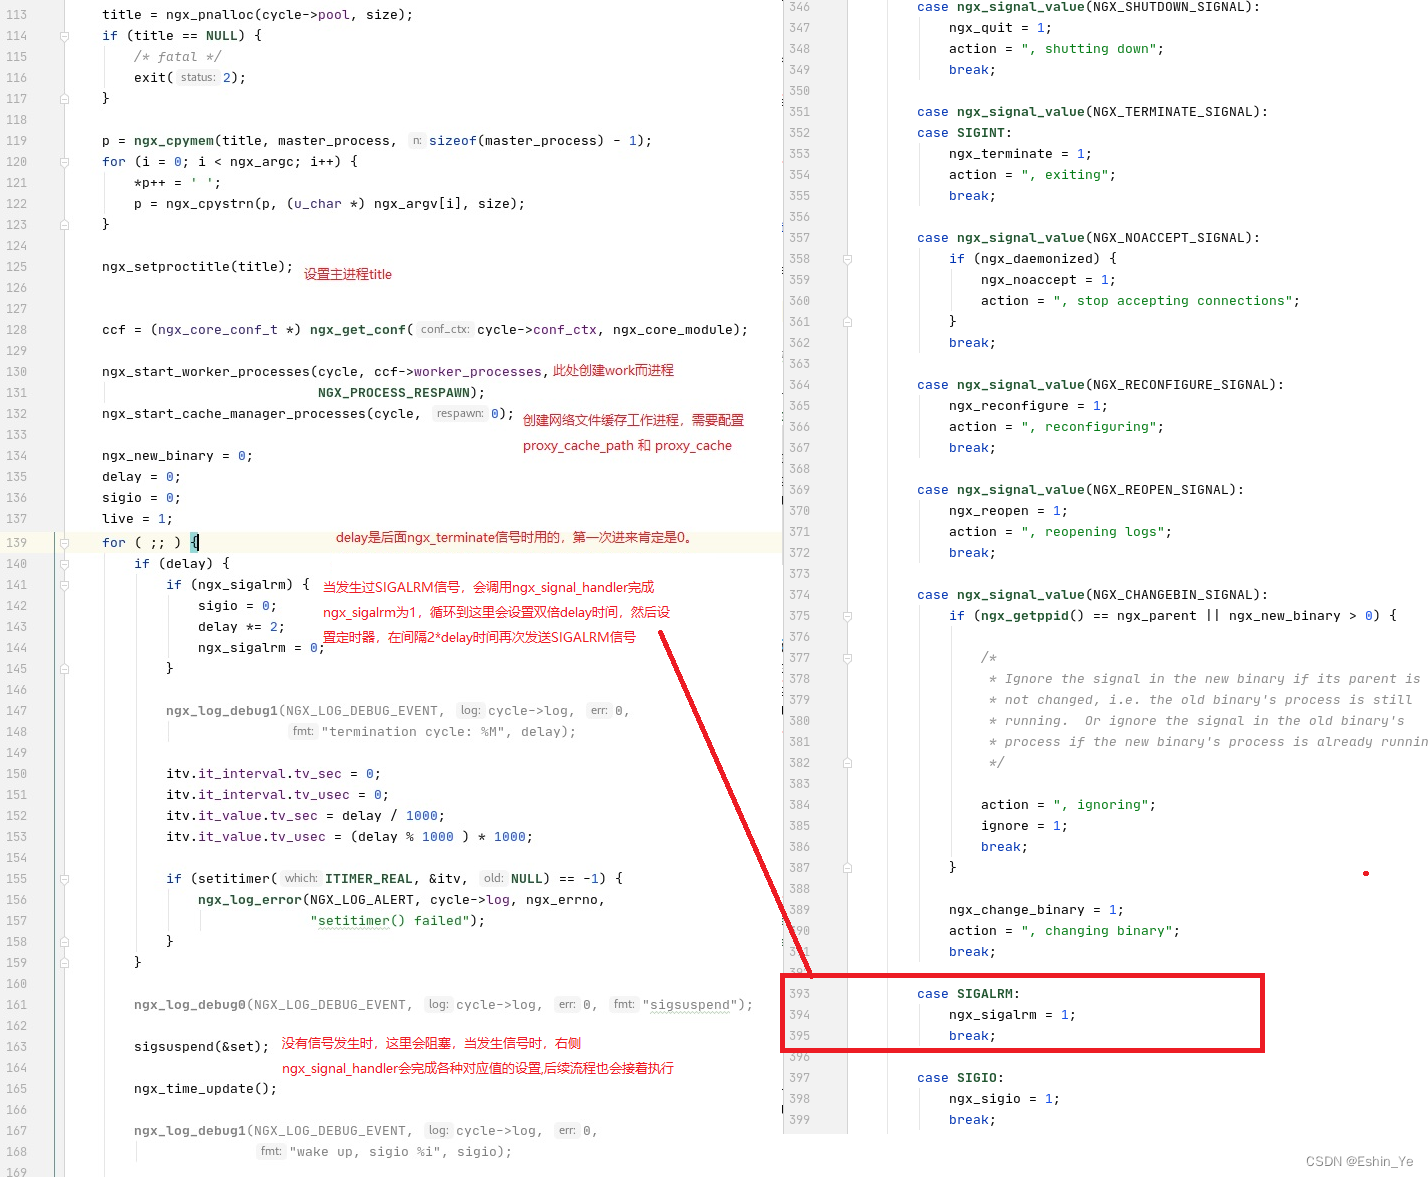Click the fold end marker at line 159
The image size is (1428, 1177).
coord(64,963)
